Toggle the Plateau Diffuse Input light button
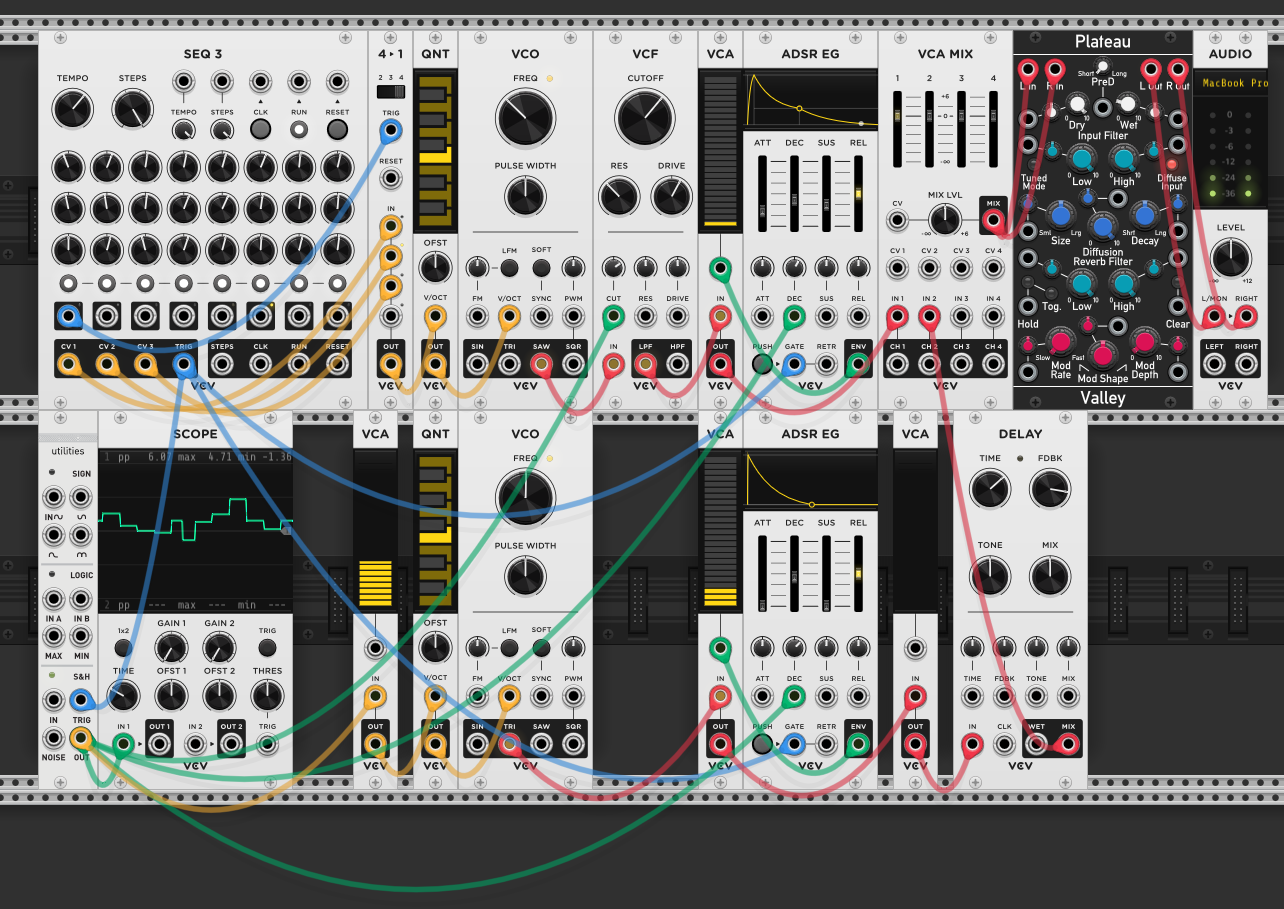 [1172, 163]
